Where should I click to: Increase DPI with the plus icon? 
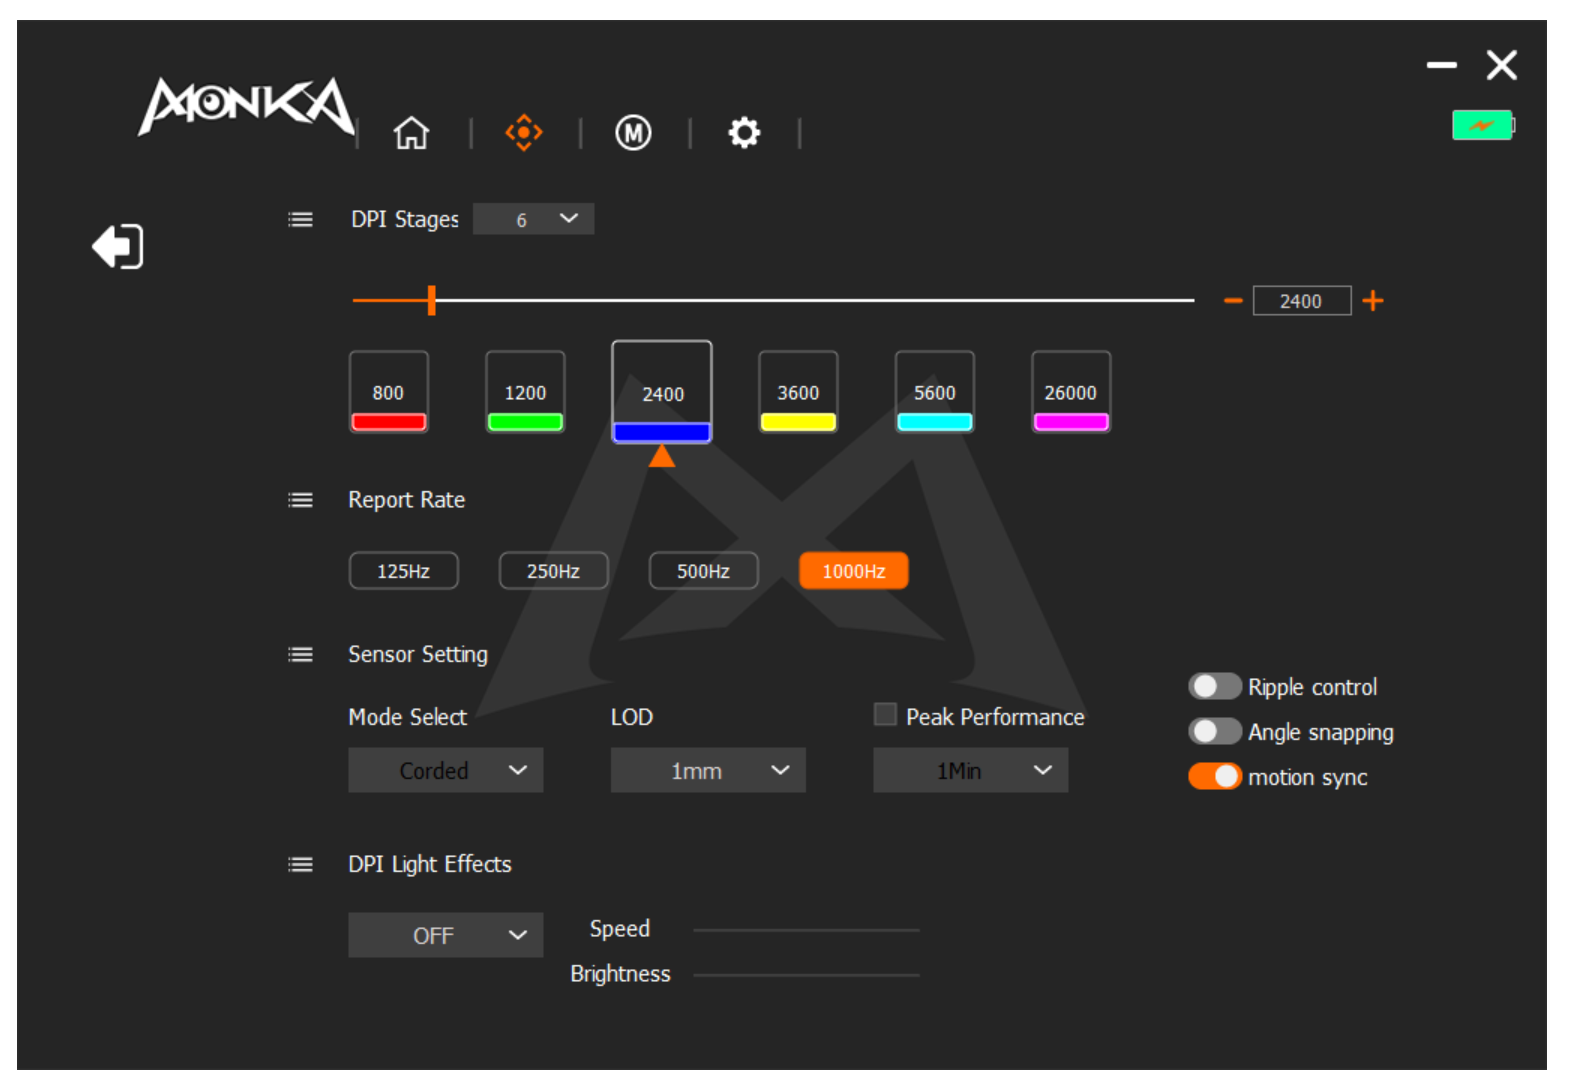[x=1373, y=301]
